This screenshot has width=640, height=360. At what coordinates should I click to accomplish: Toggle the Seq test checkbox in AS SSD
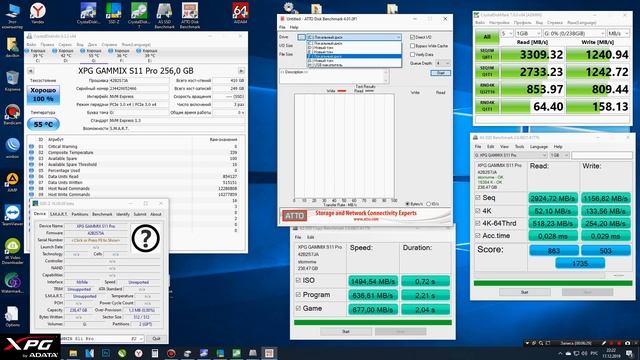tap(478, 198)
